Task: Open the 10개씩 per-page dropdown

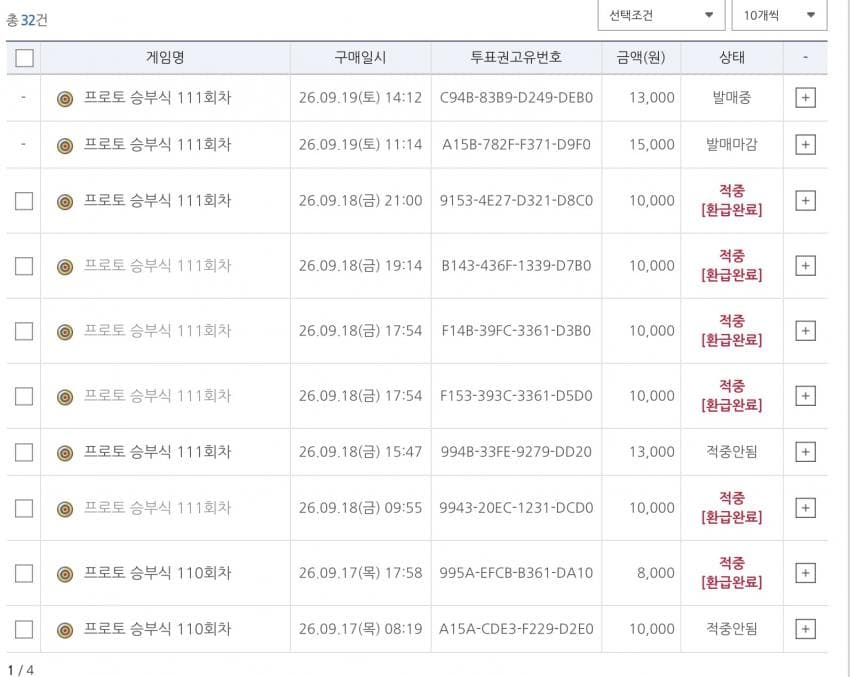Action: tap(779, 15)
